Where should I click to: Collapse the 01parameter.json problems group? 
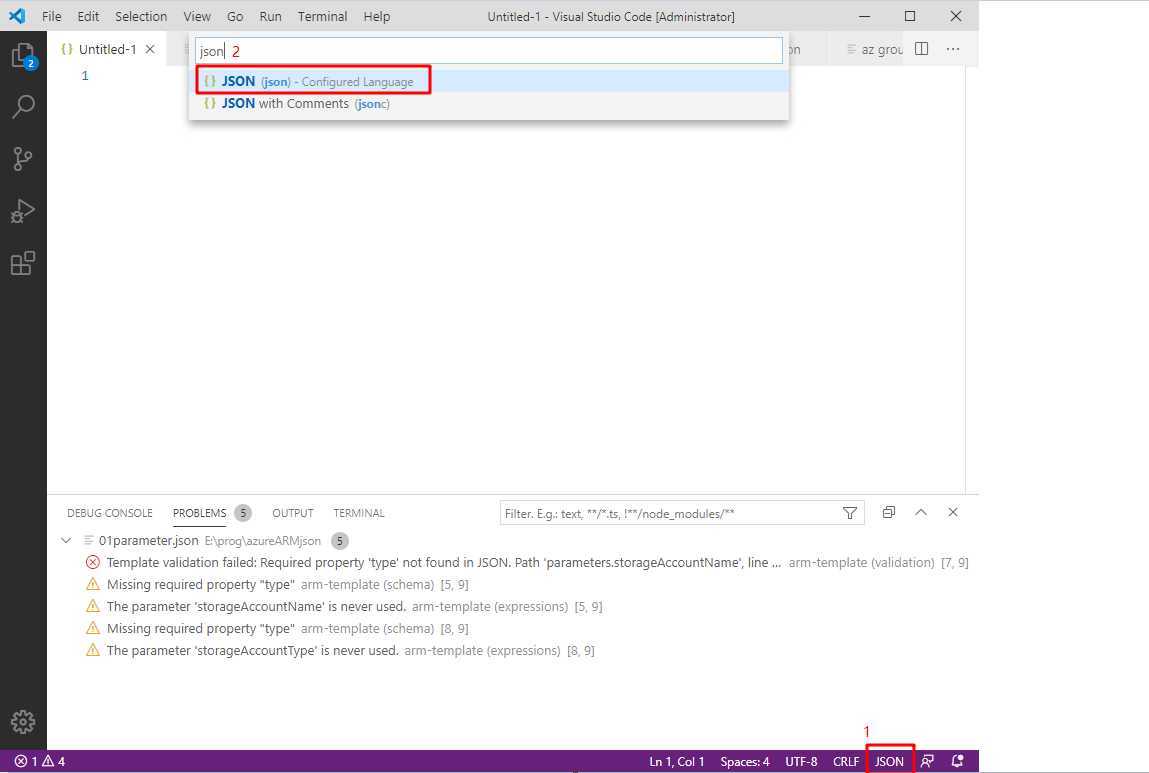(x=66, y=541)
